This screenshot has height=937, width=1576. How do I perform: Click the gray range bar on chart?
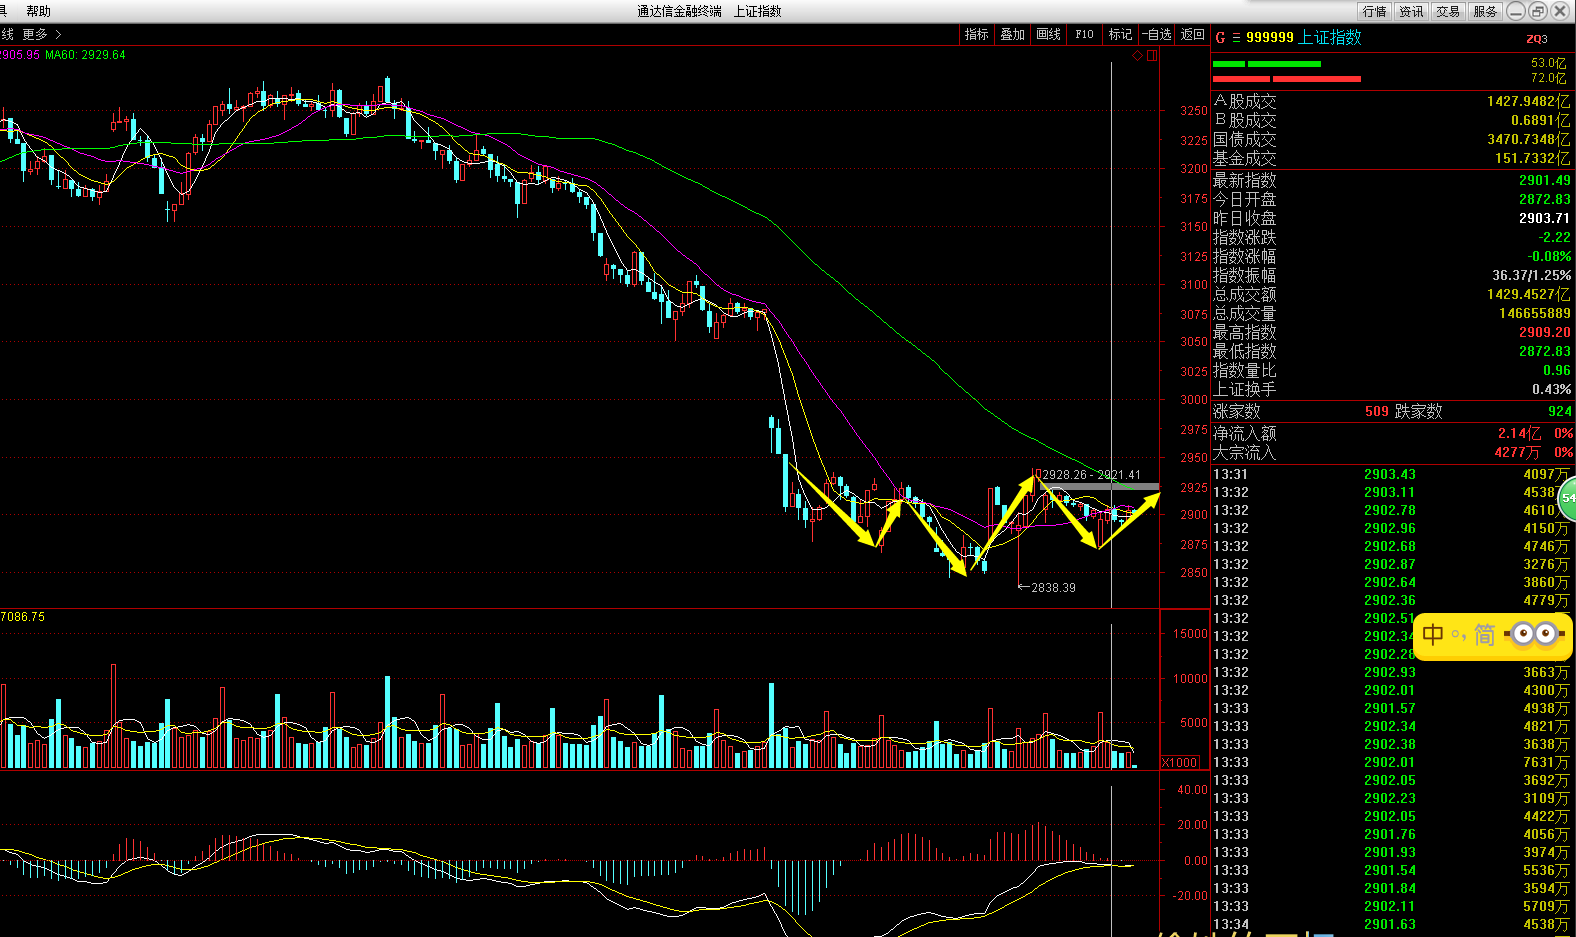click(1101, 487)
